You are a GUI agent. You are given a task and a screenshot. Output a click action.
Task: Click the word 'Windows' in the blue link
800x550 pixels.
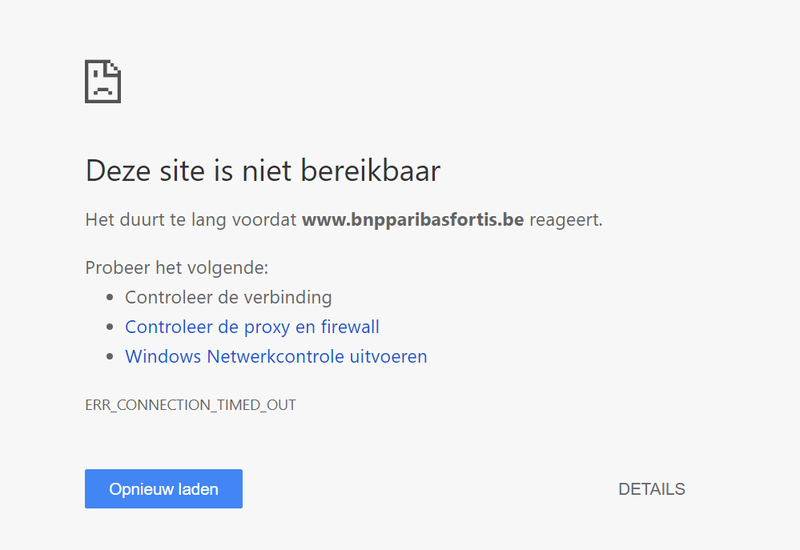coord(163,356)
